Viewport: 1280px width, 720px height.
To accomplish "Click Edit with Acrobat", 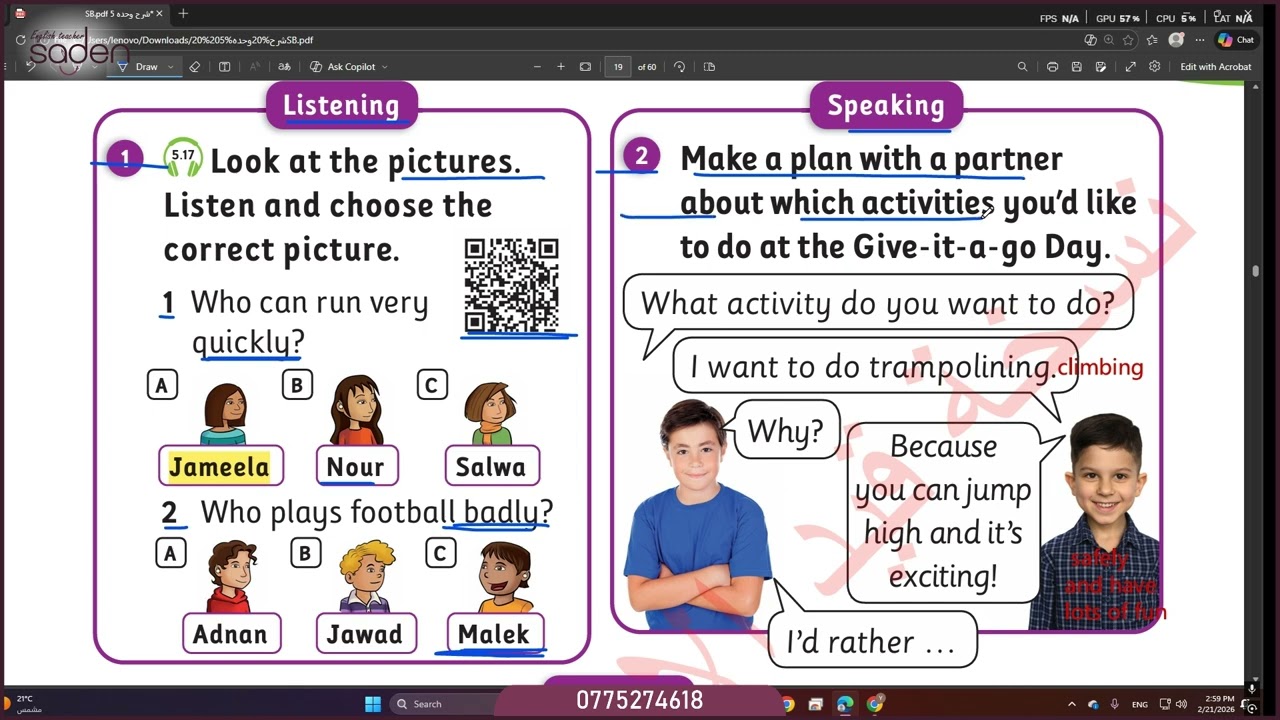I will click(x=1215, y=67).
